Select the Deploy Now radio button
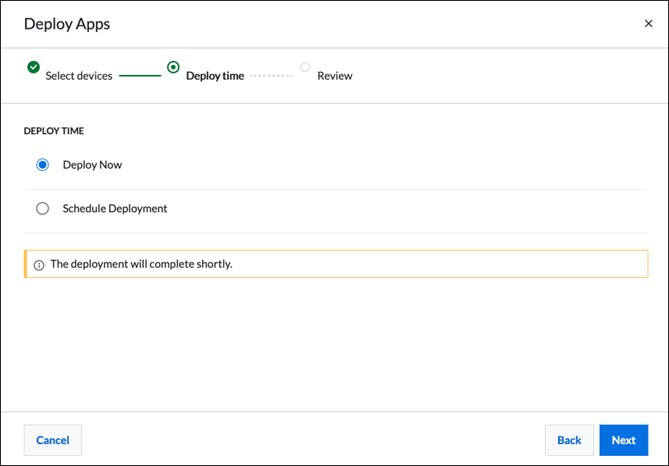Image resolution: width=669 pixels, height=466 pixels. pos(42,165)
